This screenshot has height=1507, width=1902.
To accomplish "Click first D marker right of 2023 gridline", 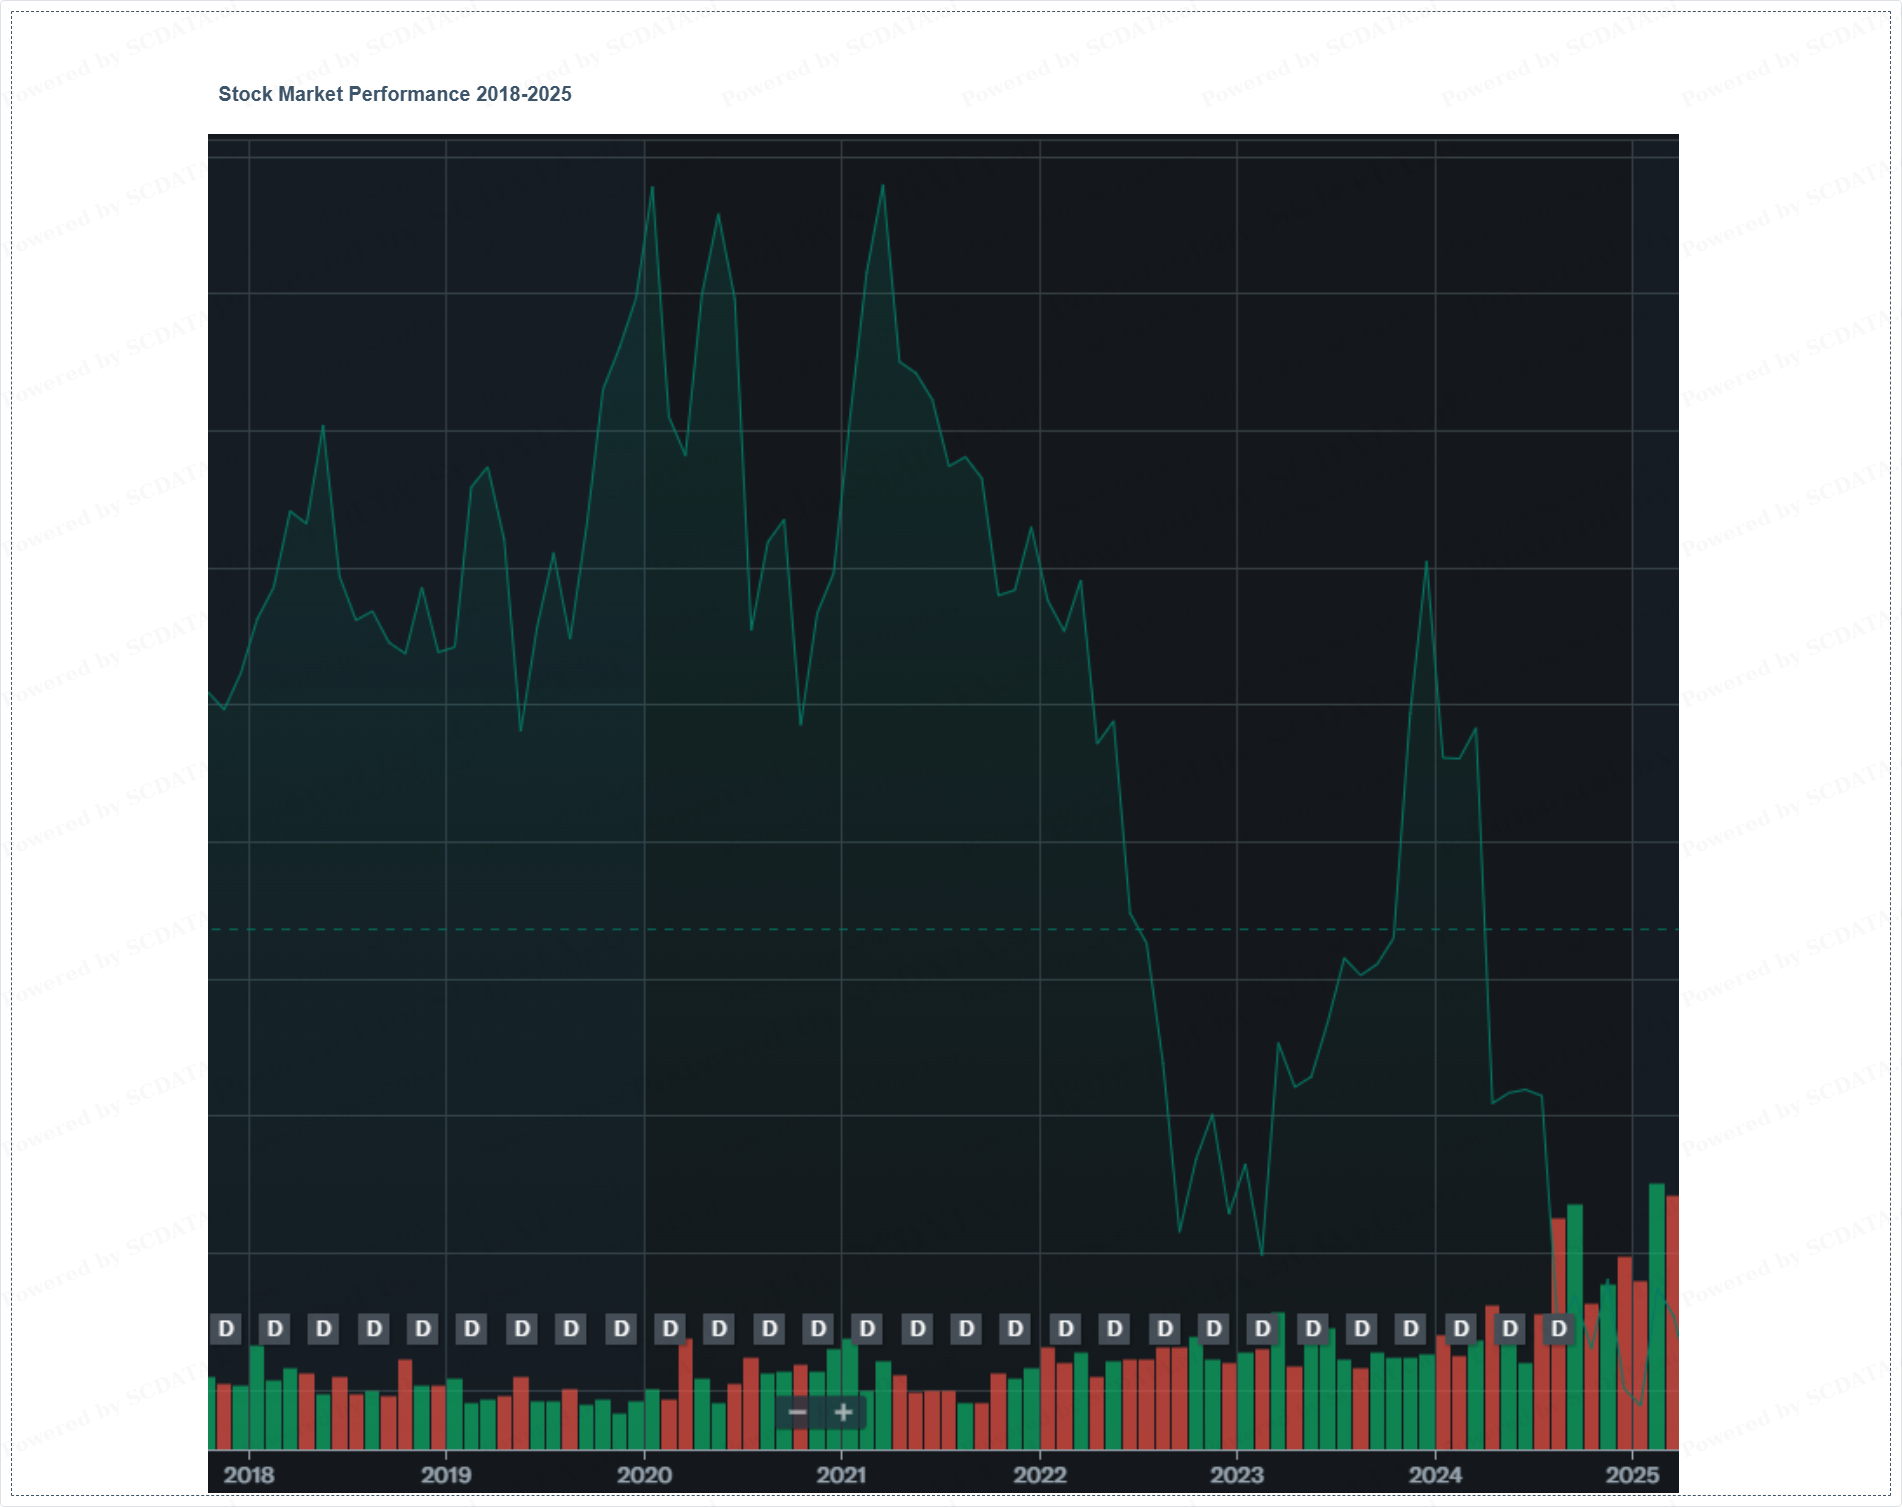I will click(x=1263, y=1329).
